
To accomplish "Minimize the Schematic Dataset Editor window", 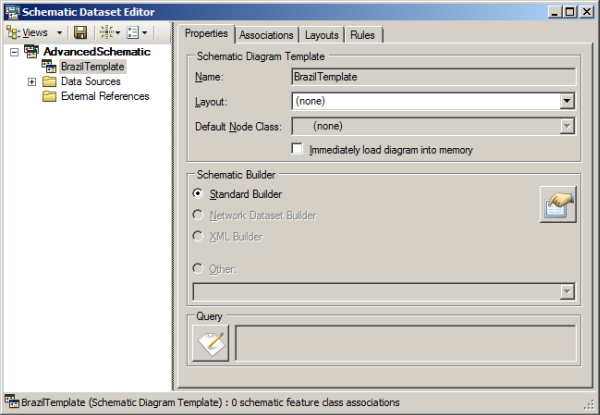I will pyautogui.click(x=554, y=12).
